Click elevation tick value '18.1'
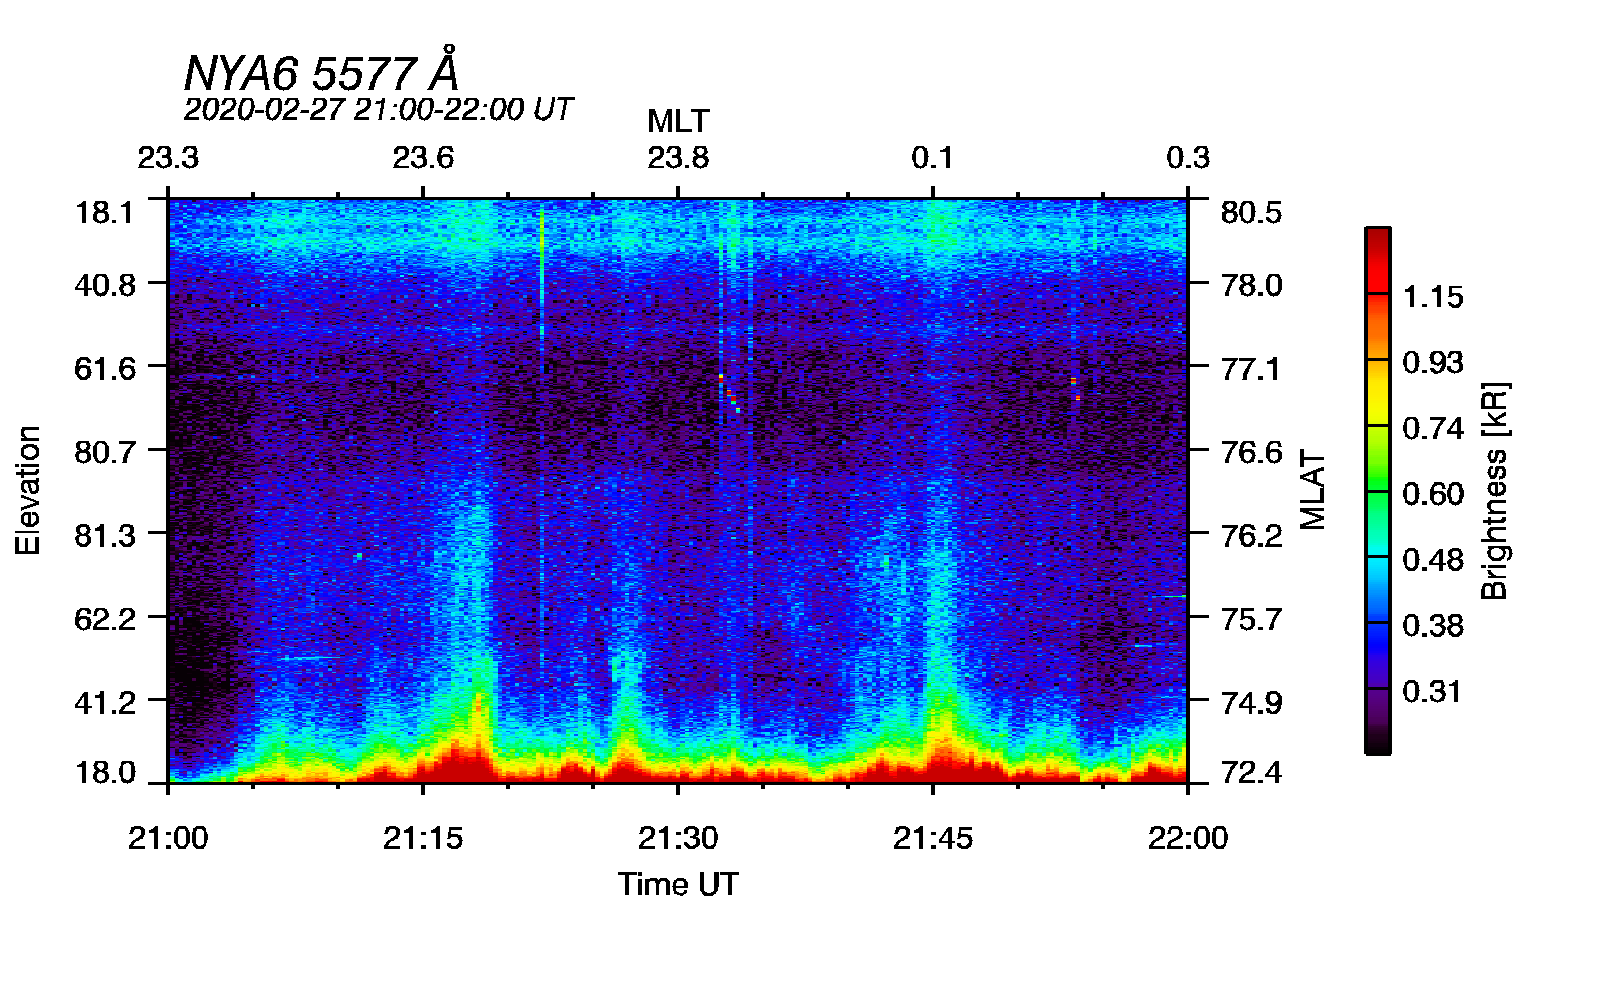The image size is (1600, 1000). [x=105, y=213]
